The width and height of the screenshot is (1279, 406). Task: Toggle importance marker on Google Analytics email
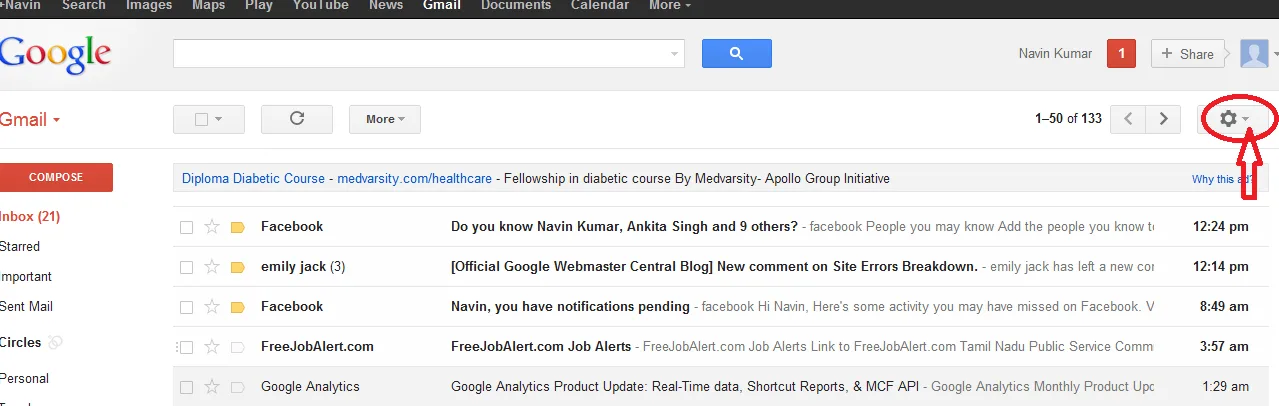point(238,387)
